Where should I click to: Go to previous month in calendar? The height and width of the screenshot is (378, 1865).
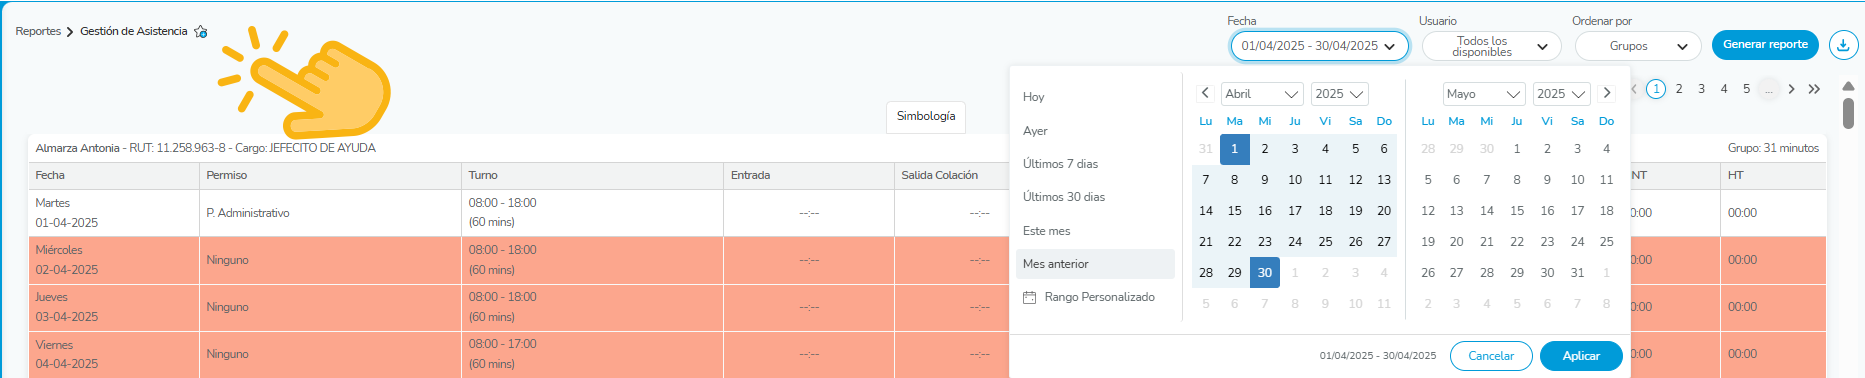1206,93
